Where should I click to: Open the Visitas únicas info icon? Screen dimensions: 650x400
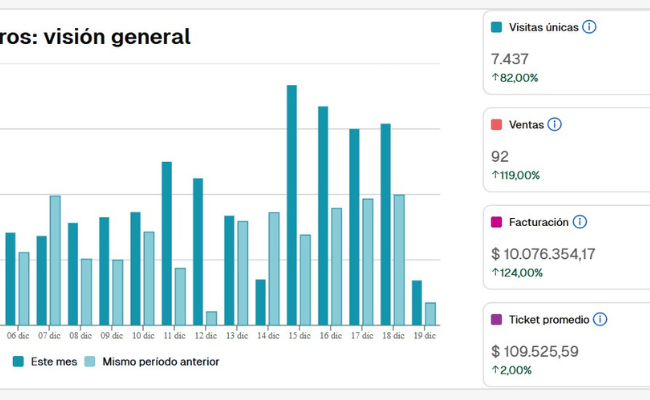(589, 27)
